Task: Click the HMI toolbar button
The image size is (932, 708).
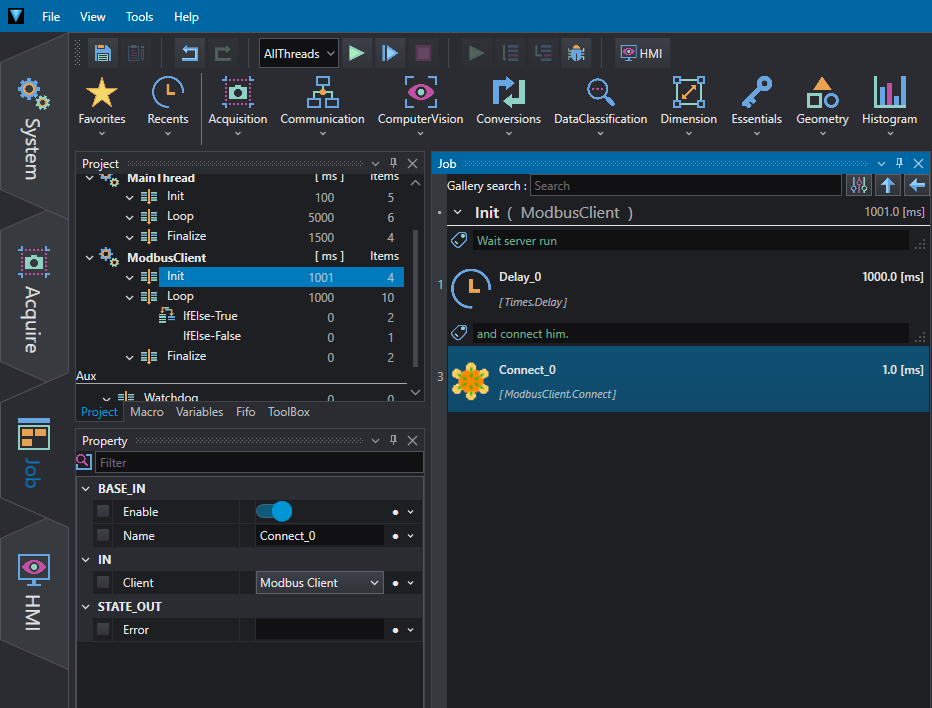Action: (x=642, y=54)
